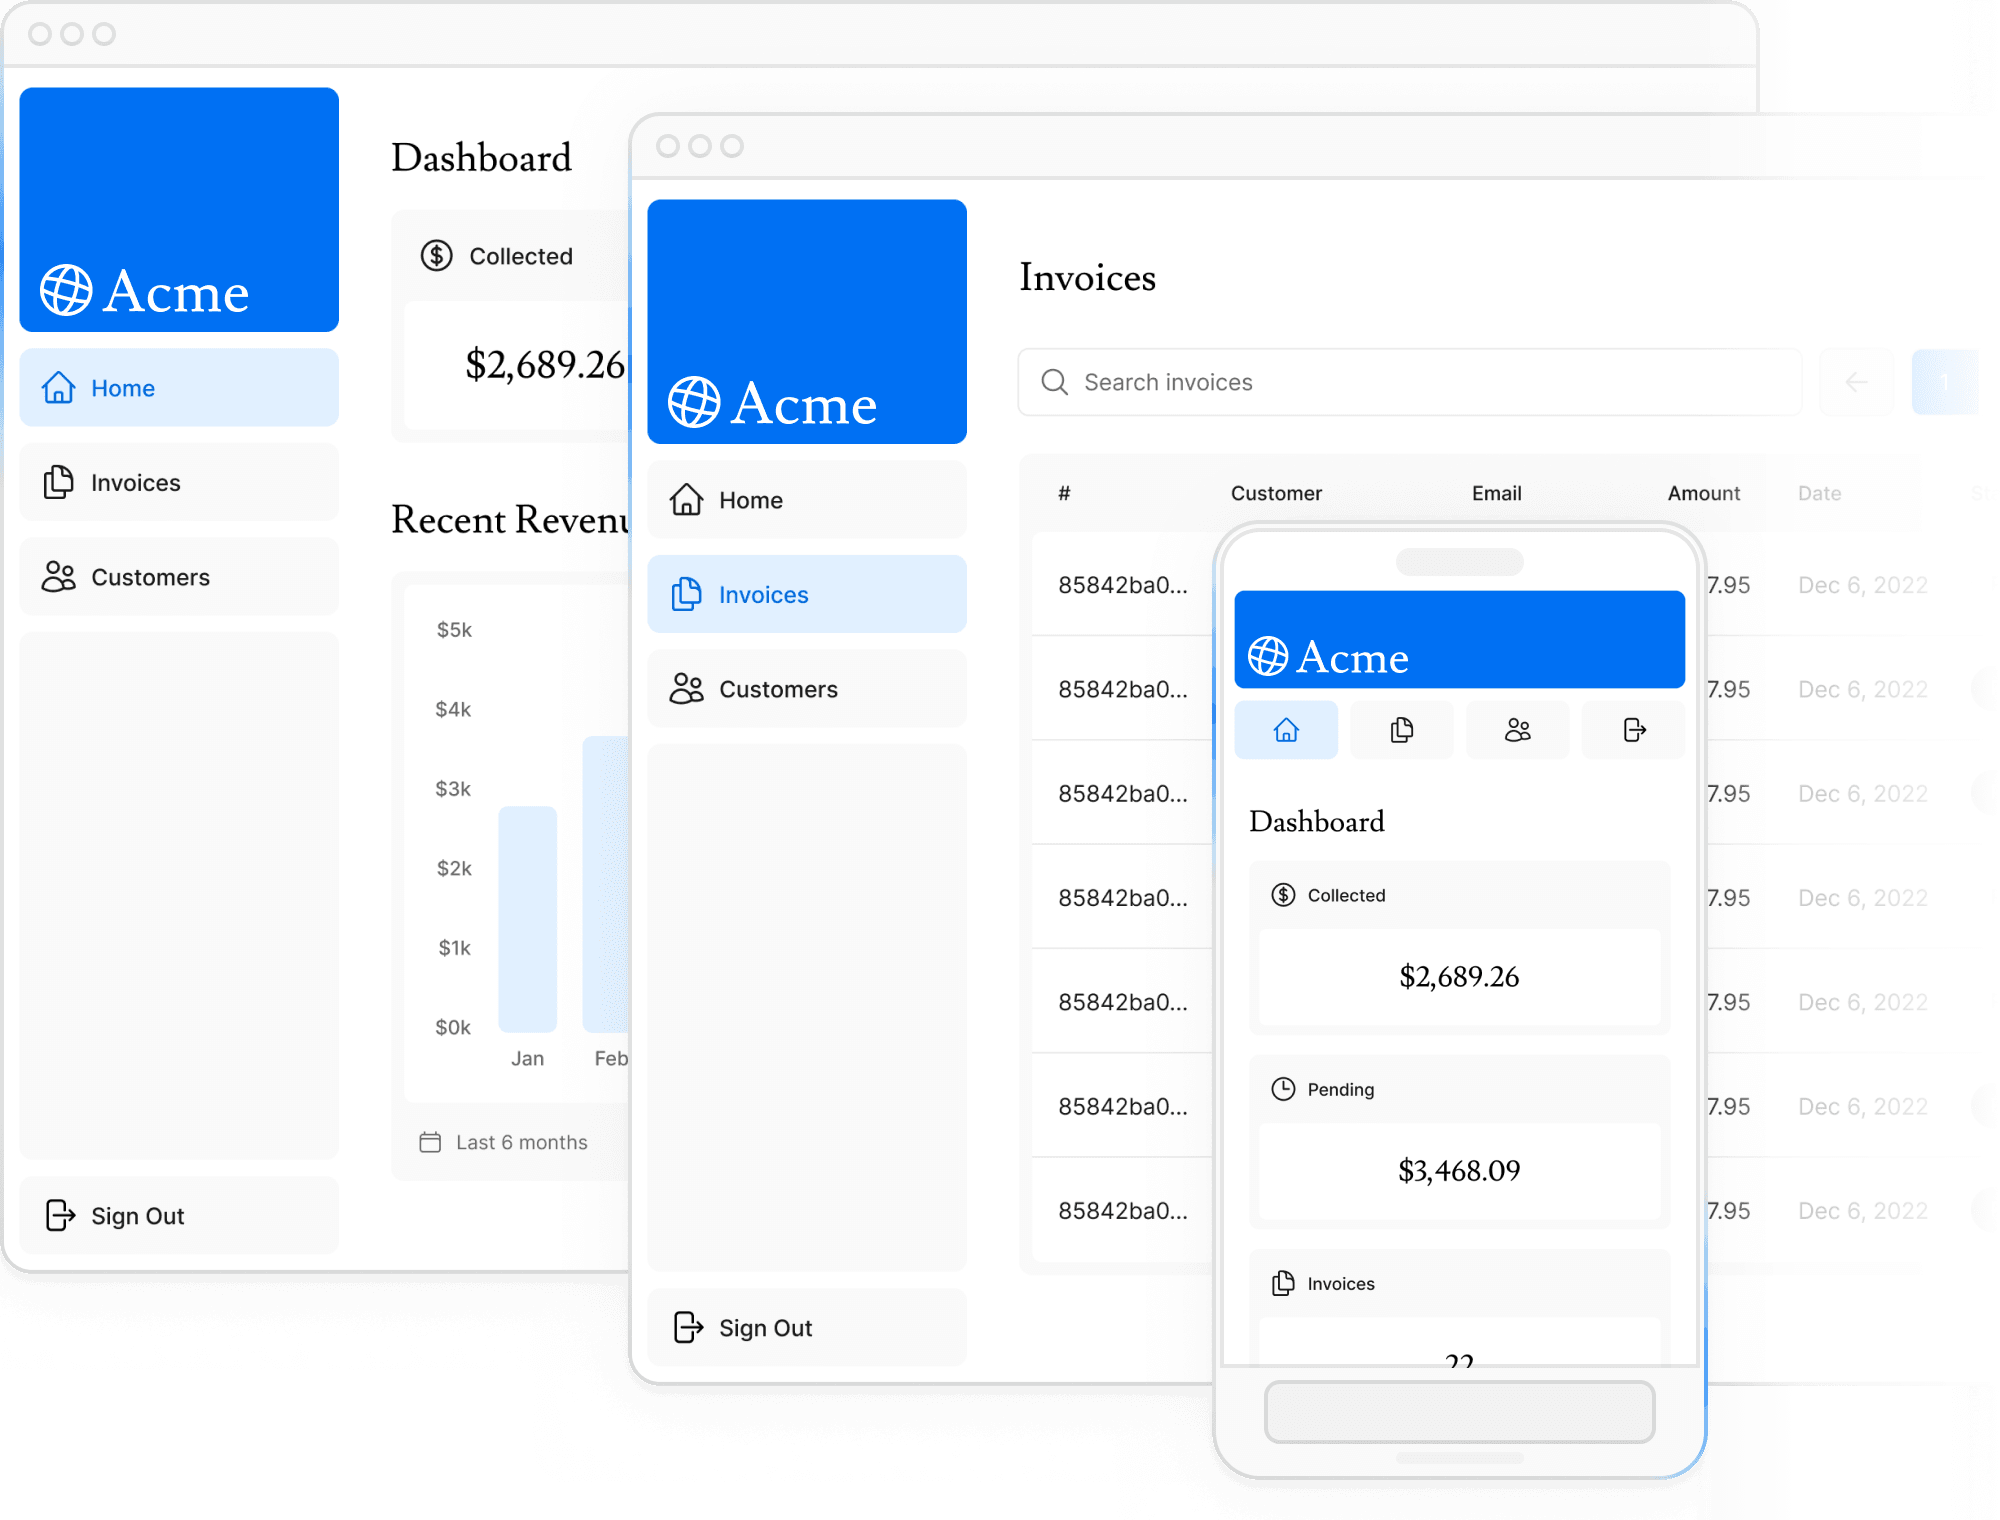
Task: Toggle the mobile customers icon tab
Action: (x=1518, y=730)
